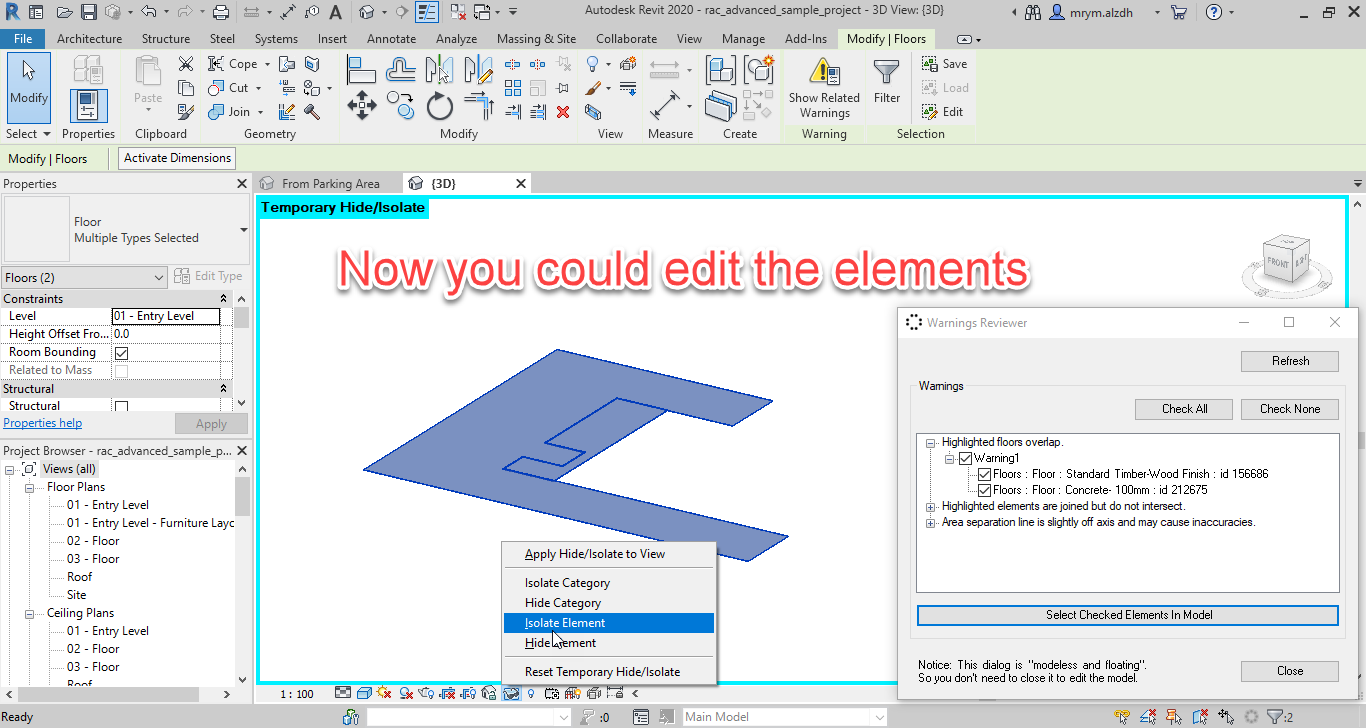Click the Temporary Hide/Isolate glasses icon in view bar

click(x=511, y=693)
